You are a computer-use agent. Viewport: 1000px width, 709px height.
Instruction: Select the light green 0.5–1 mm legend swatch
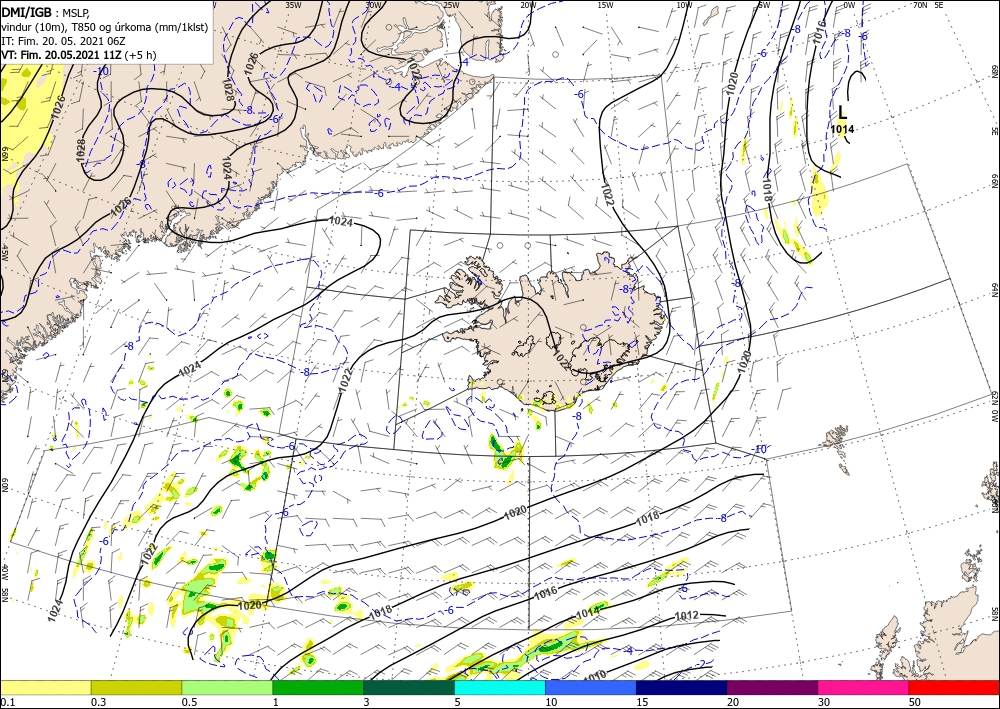point(227,687)
